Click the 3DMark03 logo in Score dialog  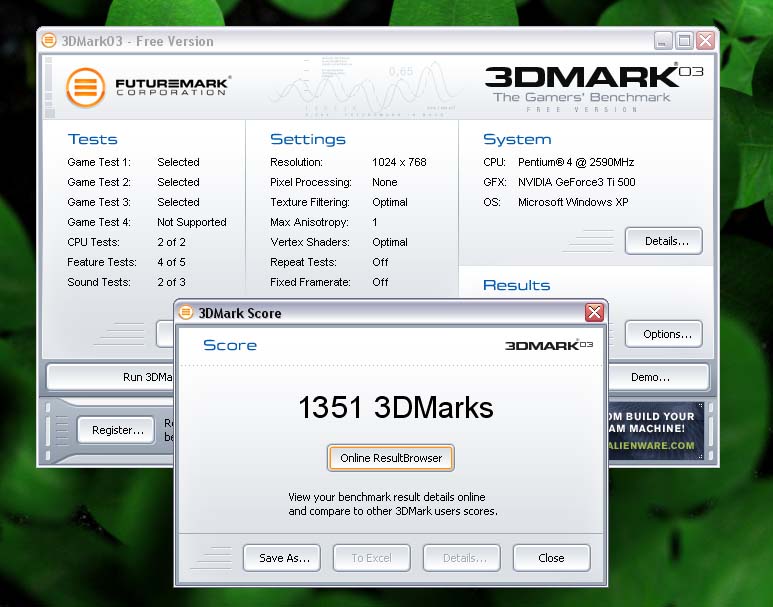click(549, 345)
